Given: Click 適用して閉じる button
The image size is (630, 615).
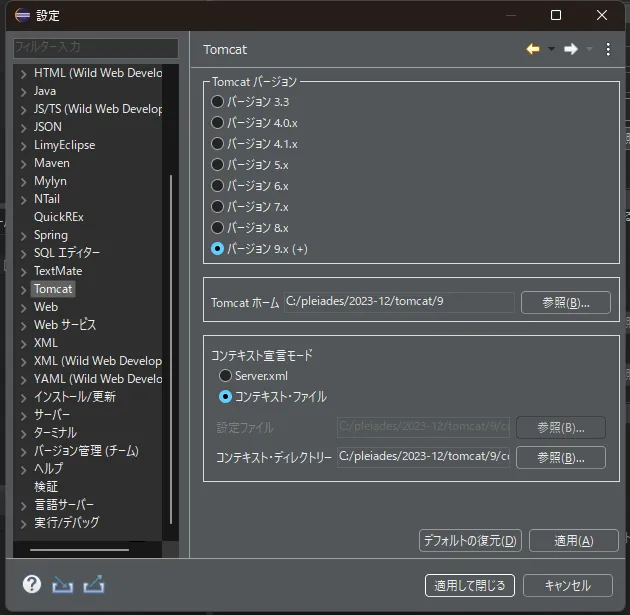Looking at the screenshot, I should coord(470,585).
